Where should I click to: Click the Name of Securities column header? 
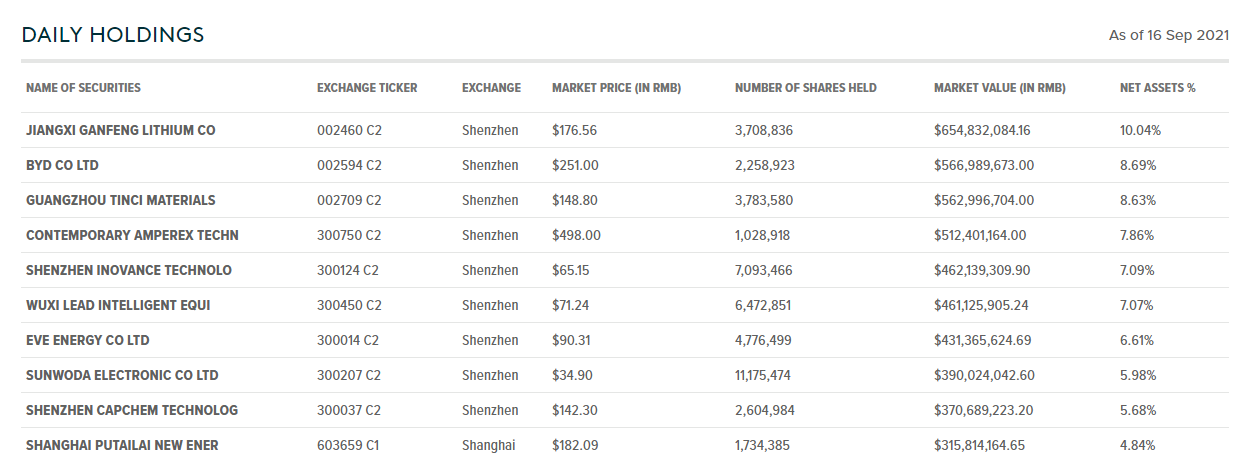pyautogui.click(x=83, y=88)
